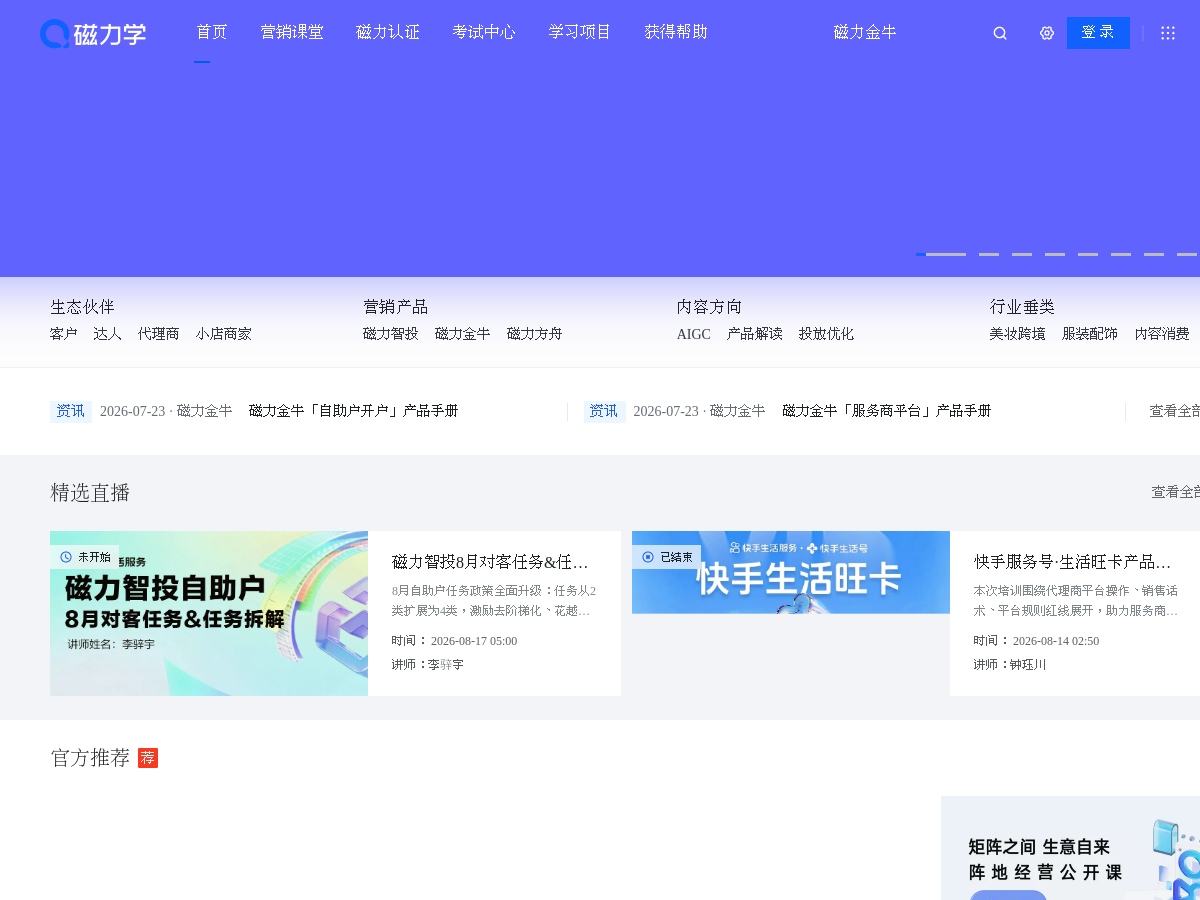This screenshot has height=900, width=1200.
Task: Filter by 达人 under 生态伙伴
Action: pyautogui.click(x=108, y=334)
